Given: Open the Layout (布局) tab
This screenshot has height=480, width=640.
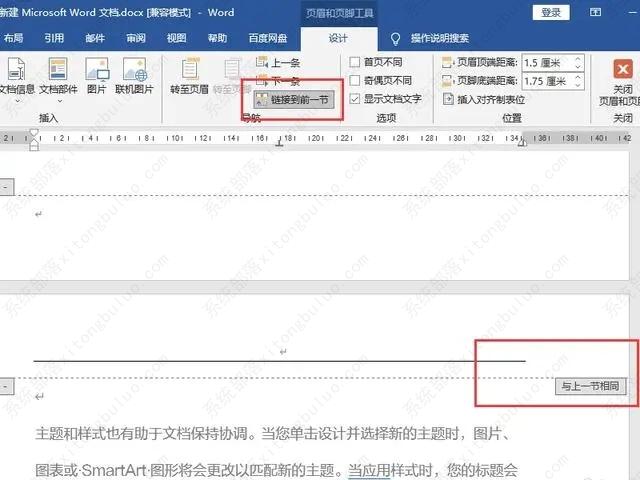Looking at the screenshot, I should tap(13, 38).
